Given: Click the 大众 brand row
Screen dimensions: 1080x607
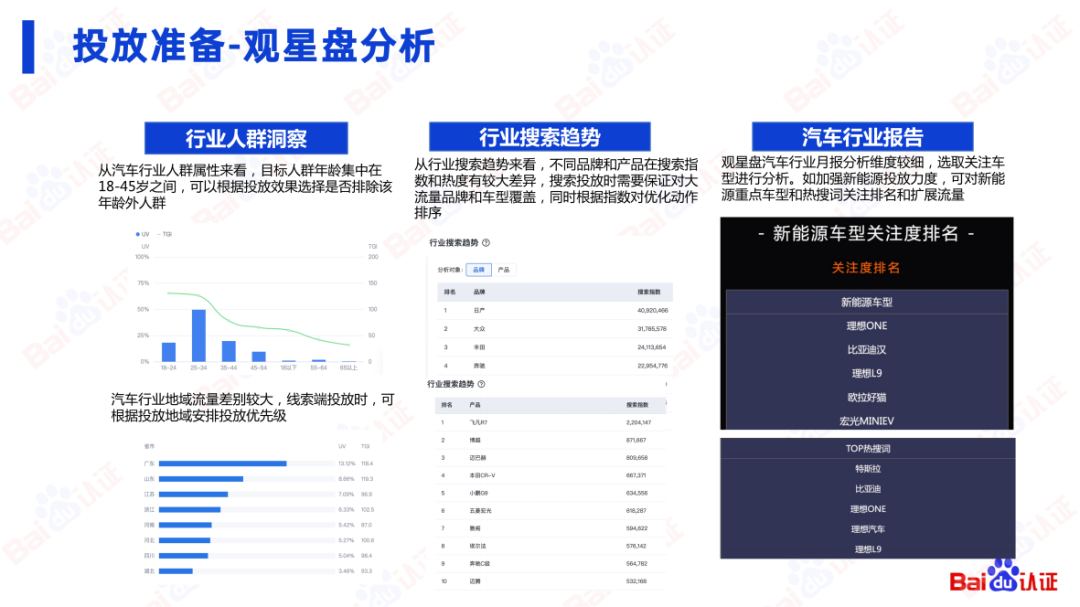Looking at the screenshot, I should (x=554, y=329).
